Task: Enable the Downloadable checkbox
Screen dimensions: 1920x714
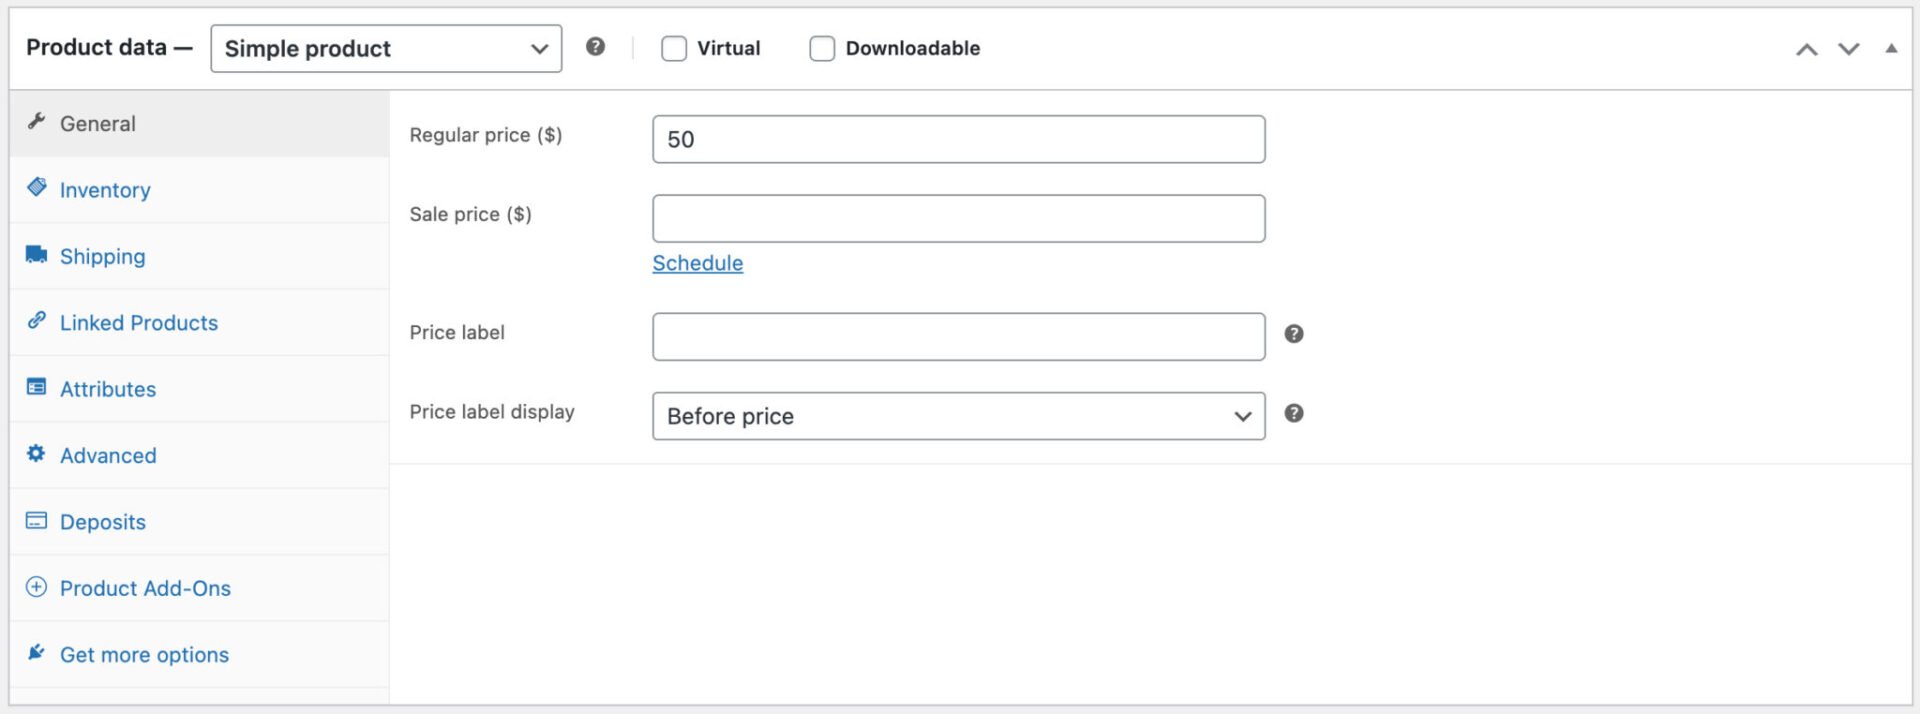Action: (x=822, y=48)
